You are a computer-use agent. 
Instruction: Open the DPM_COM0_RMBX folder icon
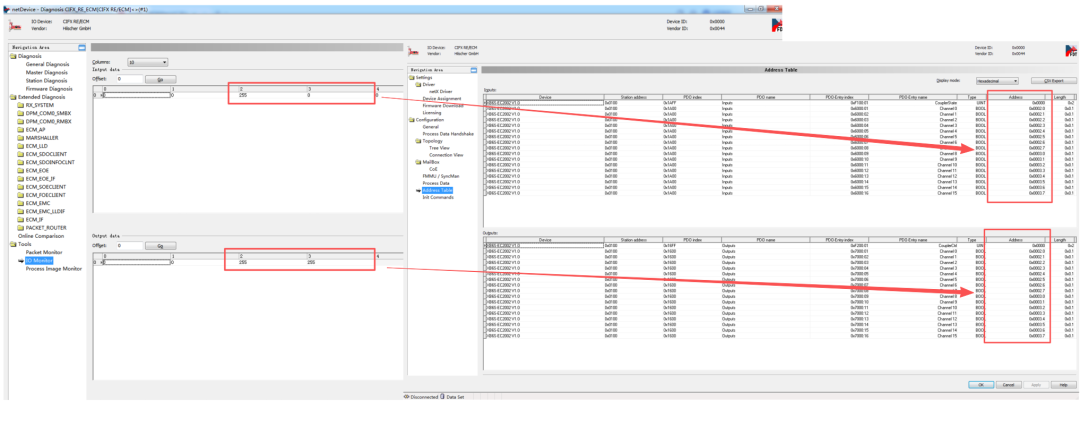click(21, 121)
